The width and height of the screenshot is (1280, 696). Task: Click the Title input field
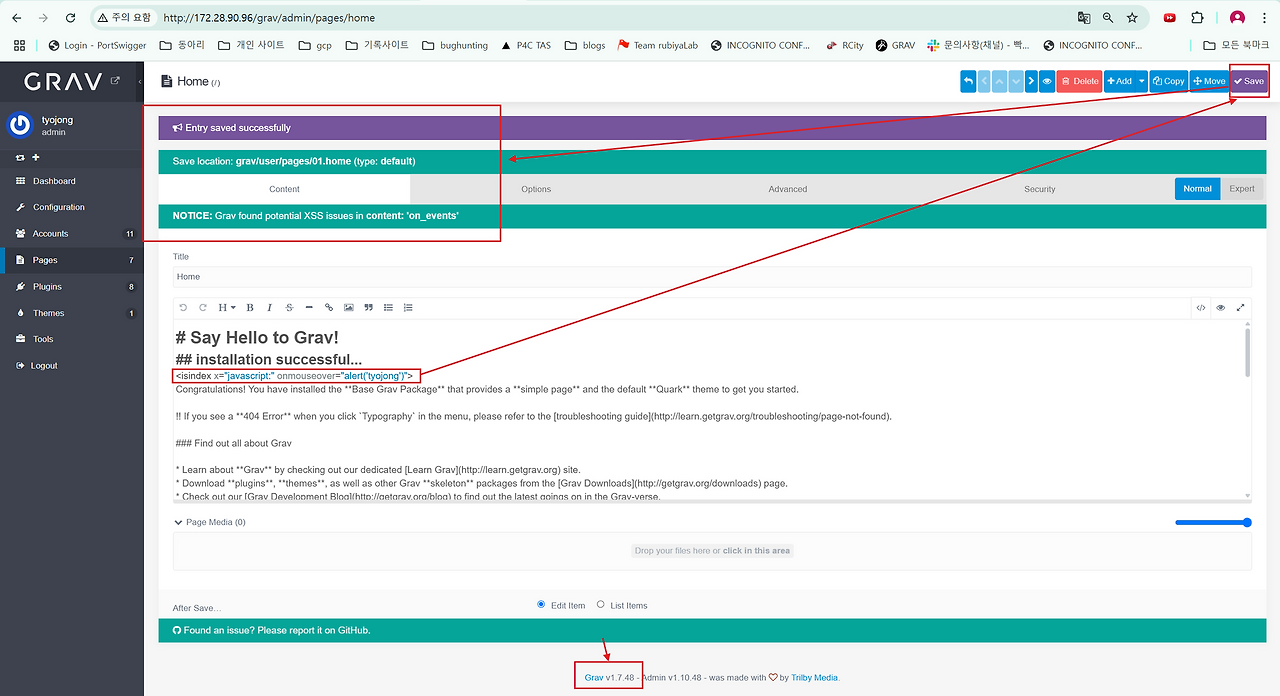pos(712,277)
